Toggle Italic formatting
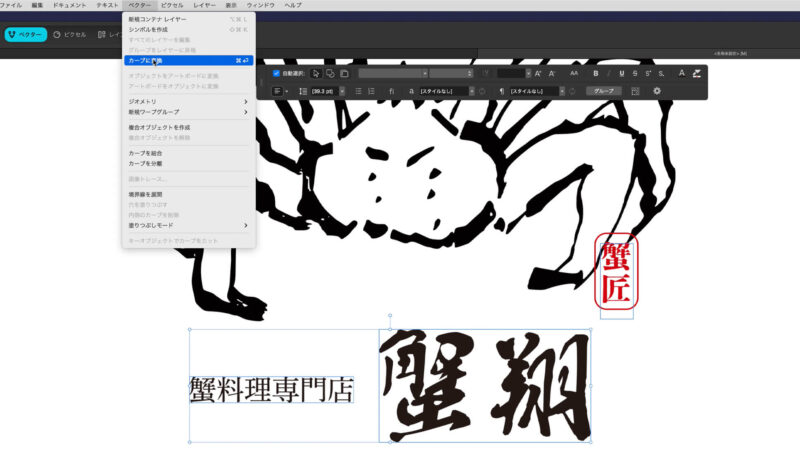Image resolution: width=800 pixels, height=457 pixels. pyautogui.click(x=609, y=73)
